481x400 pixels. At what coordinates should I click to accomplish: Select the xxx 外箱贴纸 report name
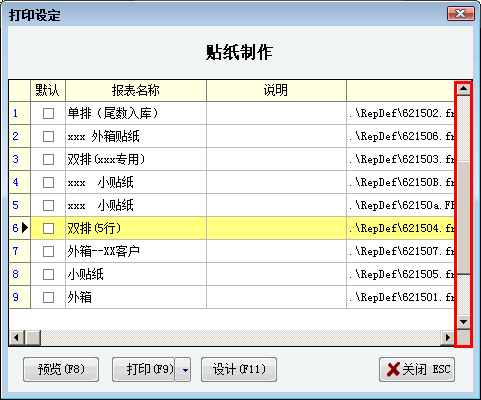pyautogui.click(x=136, y=136)
